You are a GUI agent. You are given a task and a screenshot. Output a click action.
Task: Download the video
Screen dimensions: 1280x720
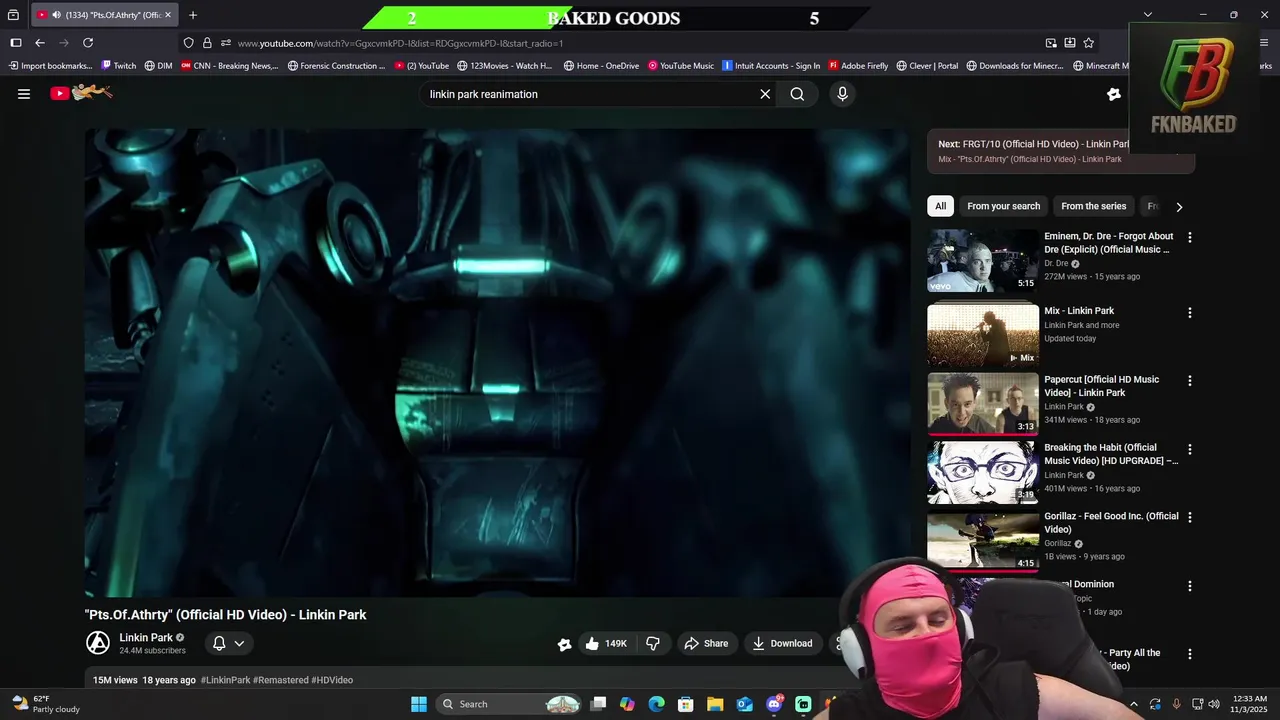coord(782,643)
